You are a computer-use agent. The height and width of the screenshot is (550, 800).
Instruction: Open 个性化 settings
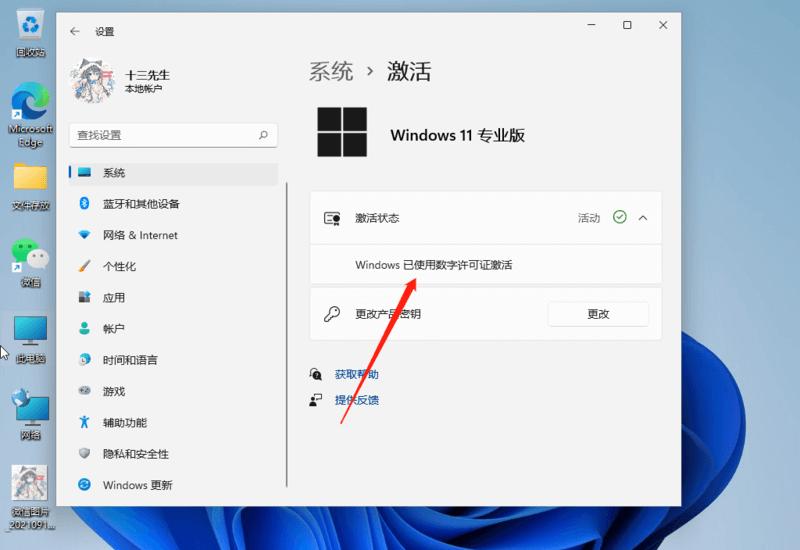173,266
